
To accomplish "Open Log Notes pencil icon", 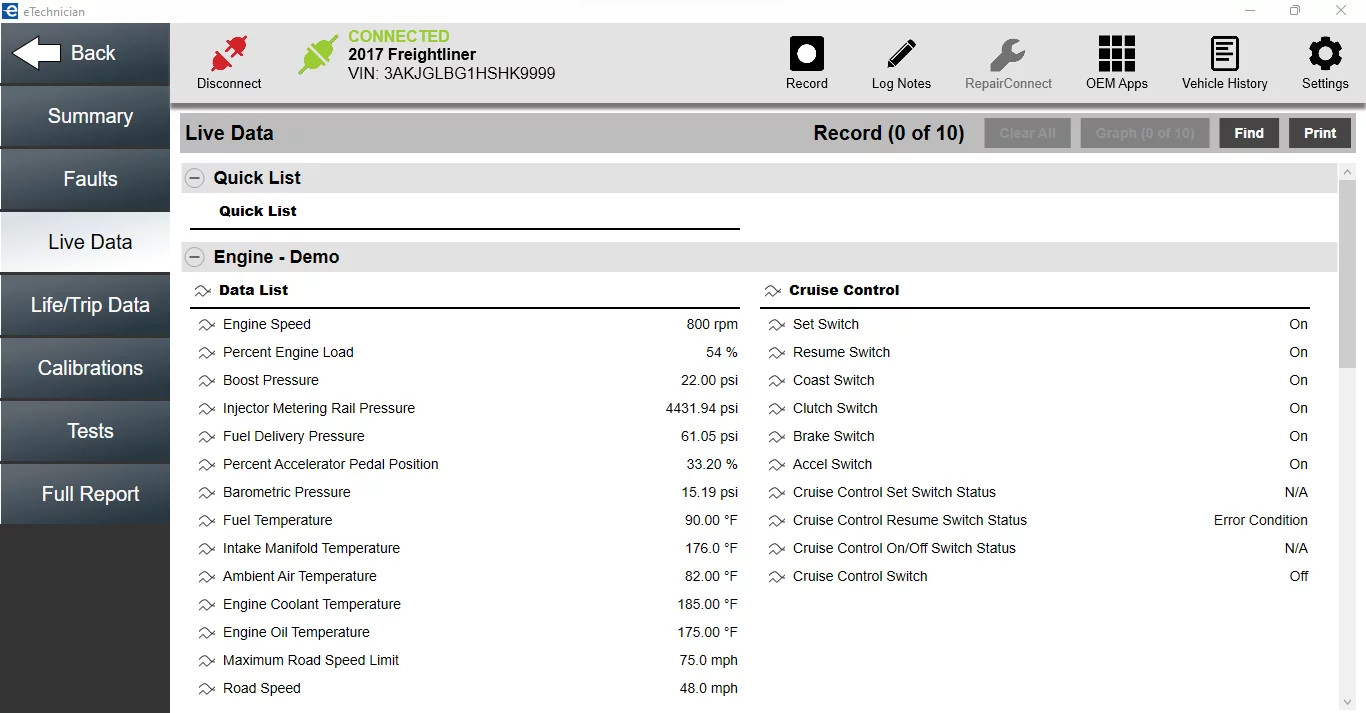I will pos(901,54).
